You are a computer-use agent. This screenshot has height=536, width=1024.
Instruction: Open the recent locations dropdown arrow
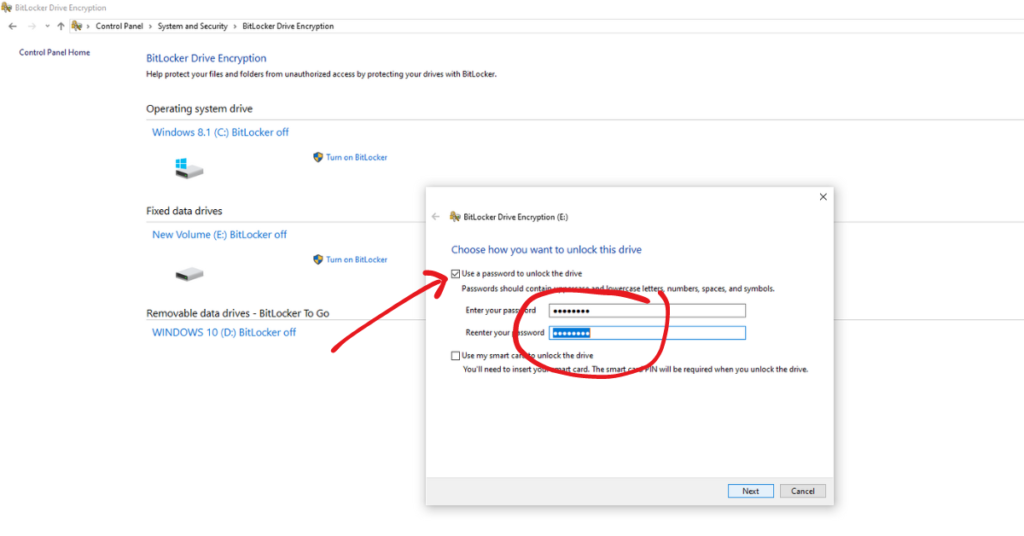point(47,26)
